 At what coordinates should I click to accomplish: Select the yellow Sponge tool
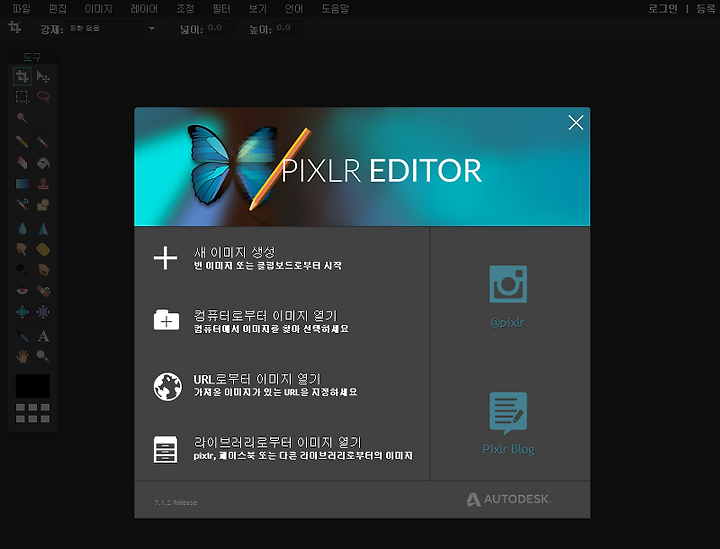43,249
